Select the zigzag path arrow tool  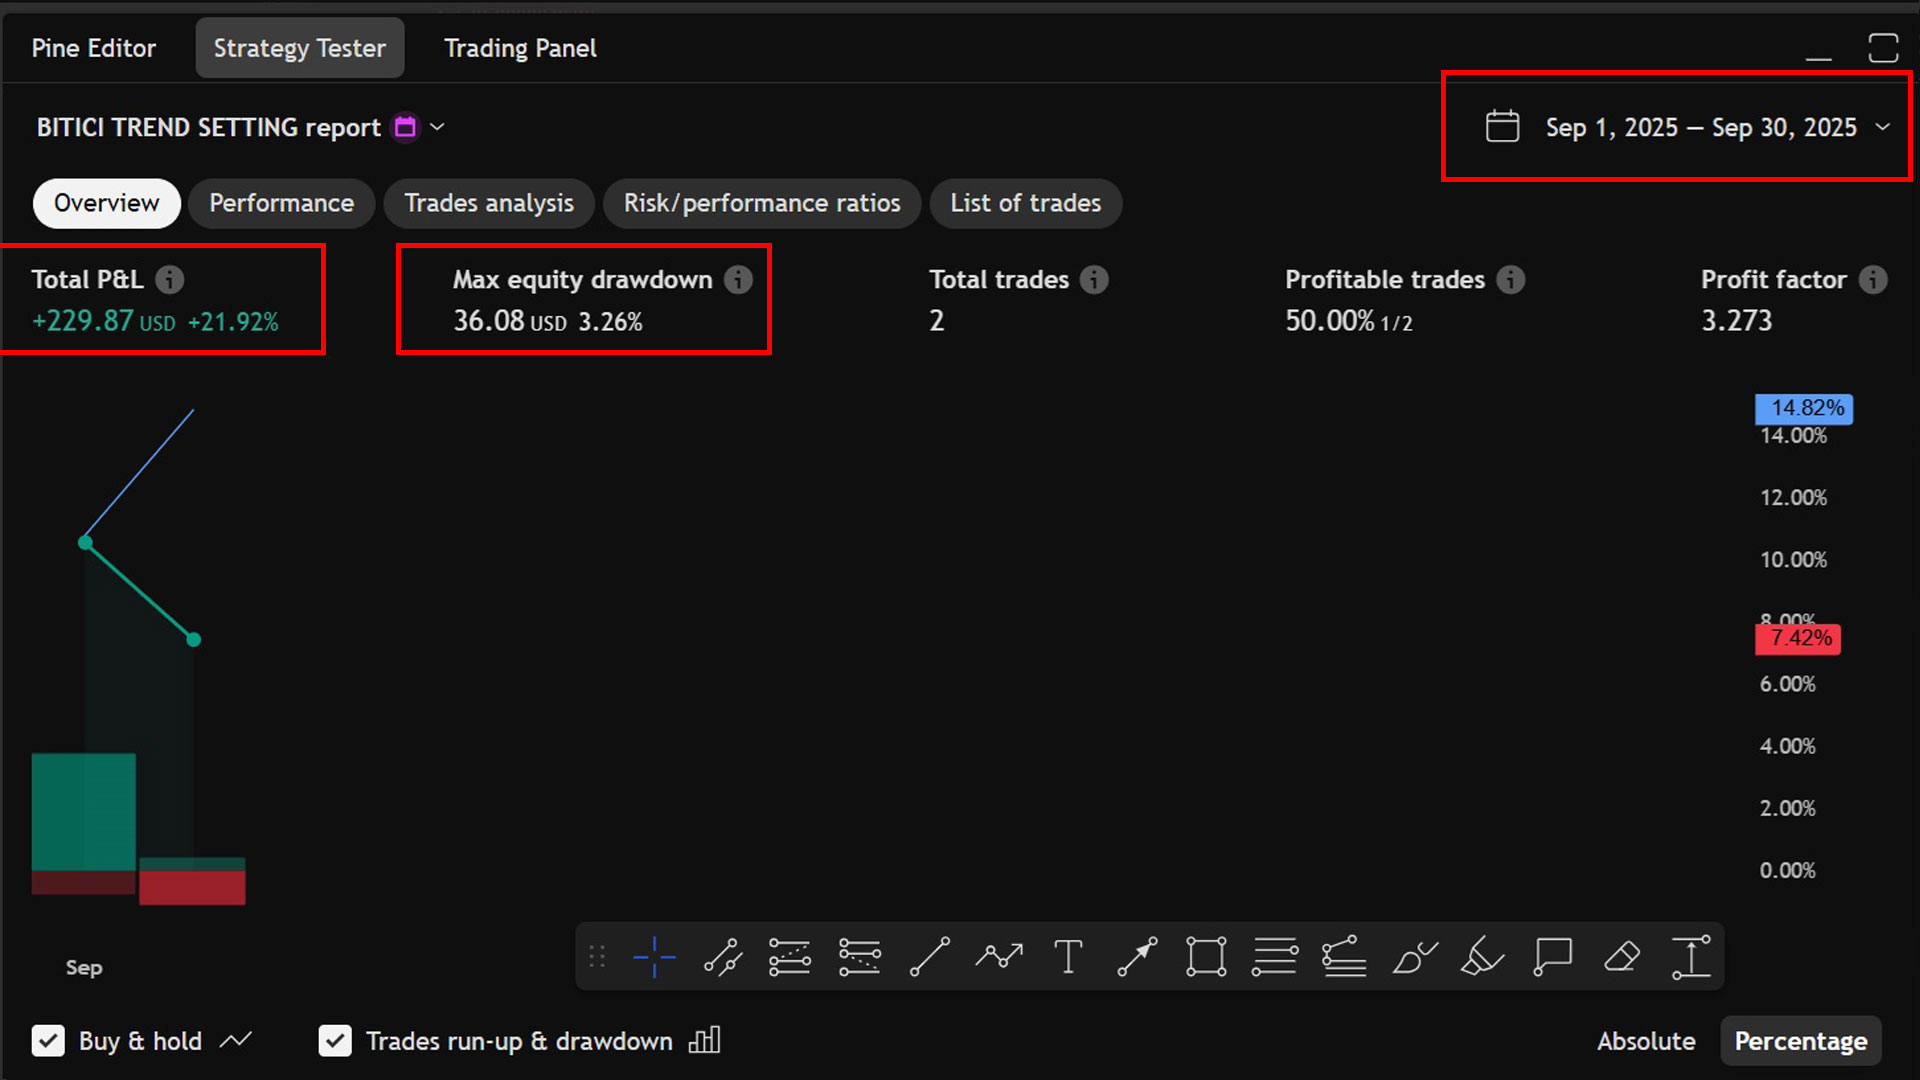coord(999,957)
